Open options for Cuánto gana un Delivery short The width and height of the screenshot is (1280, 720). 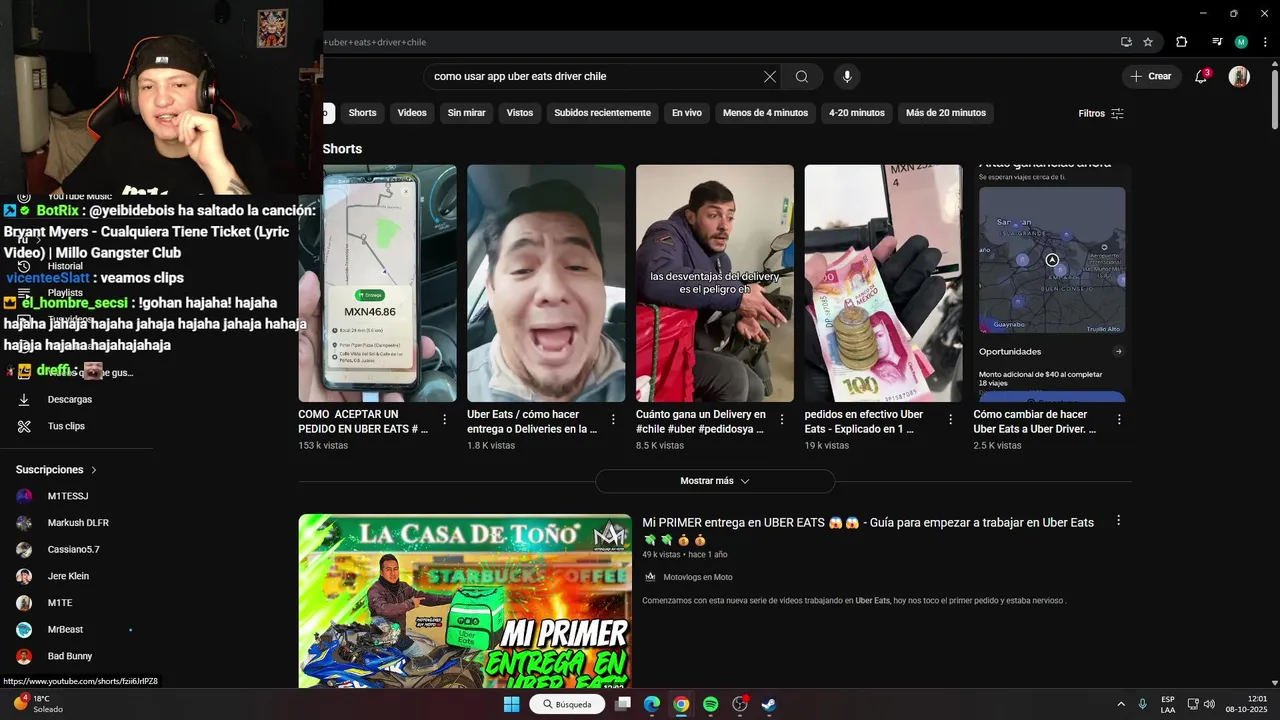[x=782, y=420]
